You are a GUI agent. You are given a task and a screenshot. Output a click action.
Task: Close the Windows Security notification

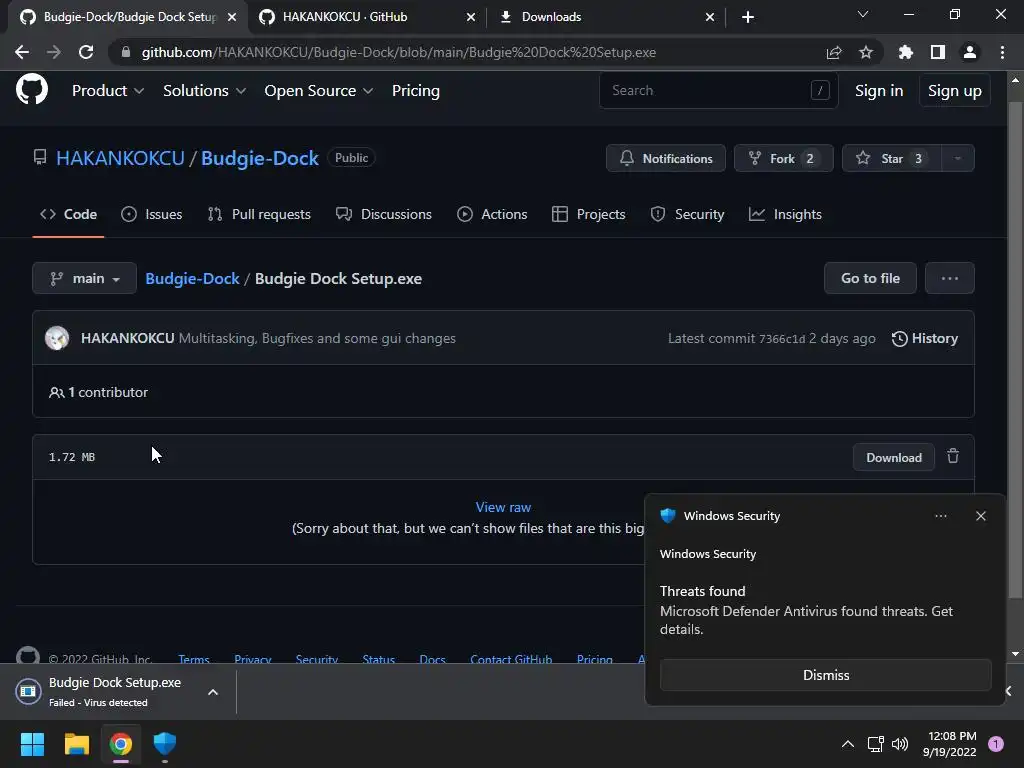click(980, 516)
